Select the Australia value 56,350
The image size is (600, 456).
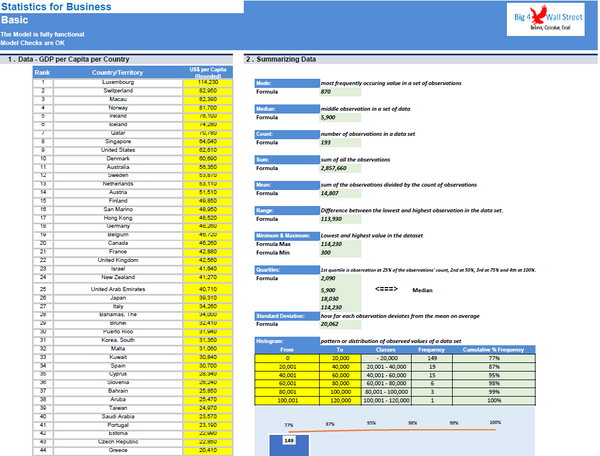tap(208, 167)
